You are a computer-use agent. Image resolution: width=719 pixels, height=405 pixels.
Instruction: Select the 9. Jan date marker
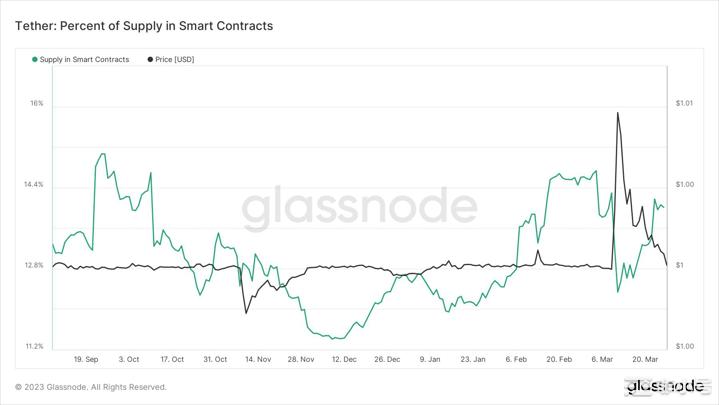pyautogui.click(x=430, y=358)
